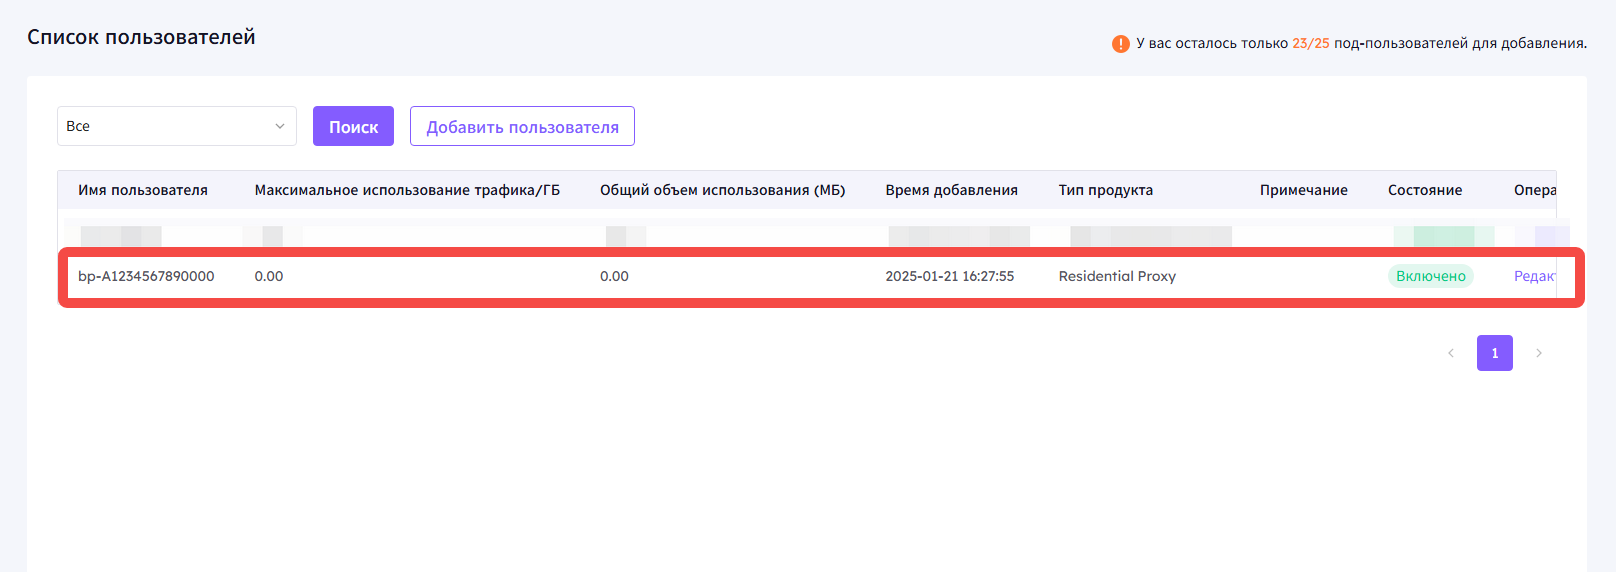This screenshot has width=1616, height=572.
Task: Go to previous page with left arrow
Action: click(1451, 353)
